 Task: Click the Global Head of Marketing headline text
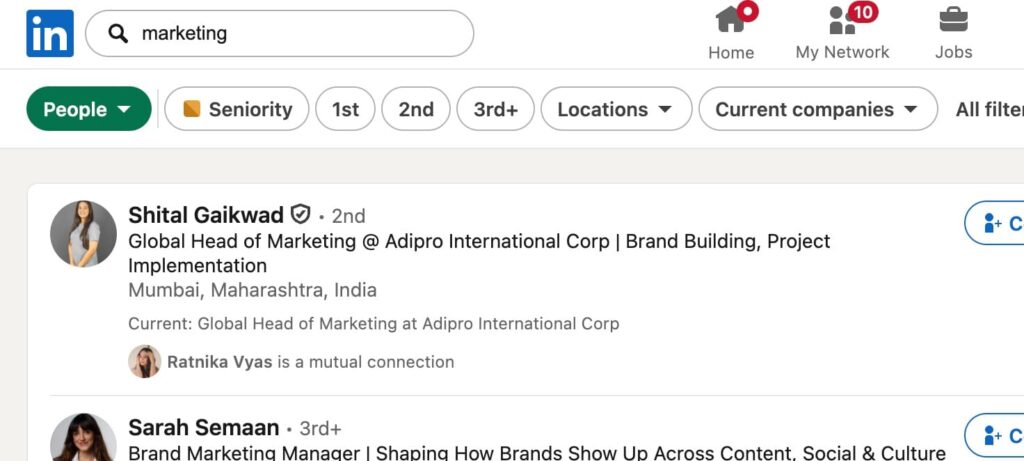pos(479,253)
